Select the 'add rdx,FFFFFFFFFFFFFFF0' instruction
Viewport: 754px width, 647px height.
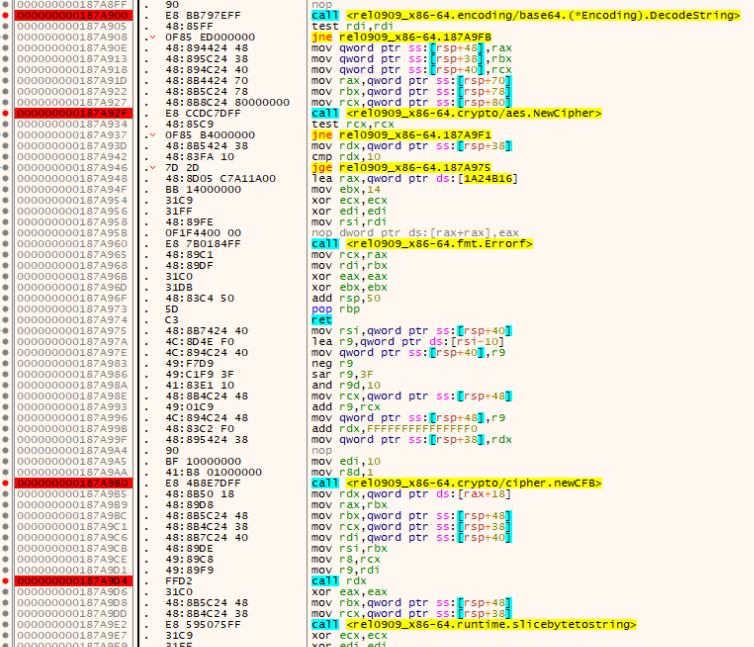(x=394, y=429)
